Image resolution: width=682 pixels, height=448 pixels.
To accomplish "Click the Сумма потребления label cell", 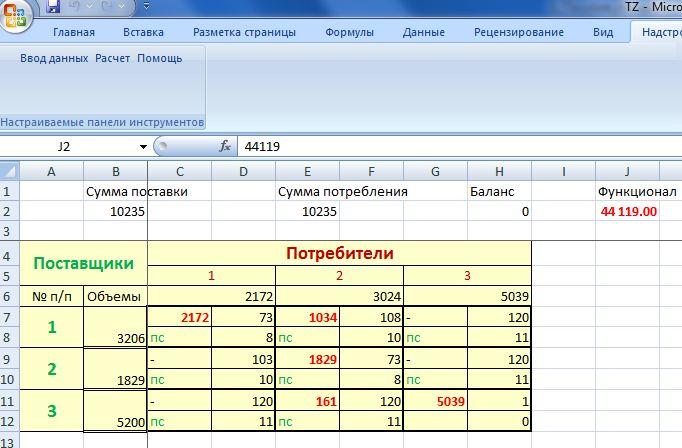I will (x=307, y=191).
